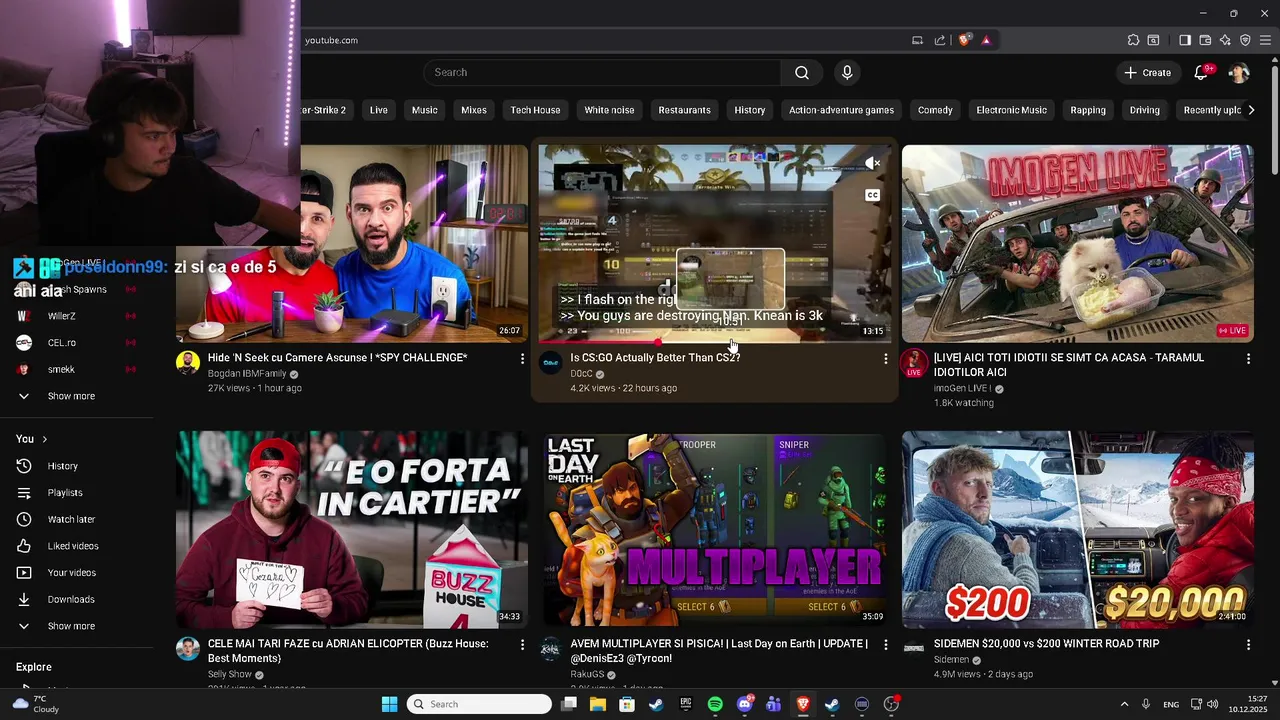
Task: Show hidden system tray icons chevron
Action: point(1124,704)
